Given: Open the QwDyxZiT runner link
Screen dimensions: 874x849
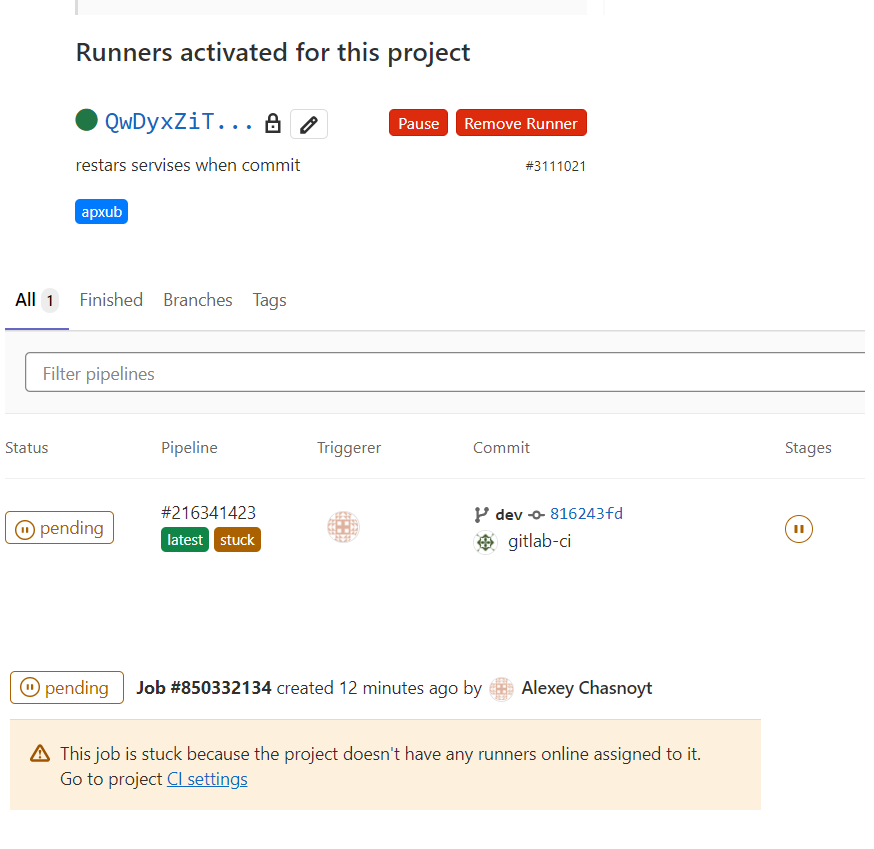Looking at the screenshot, I should pos(179,122).
